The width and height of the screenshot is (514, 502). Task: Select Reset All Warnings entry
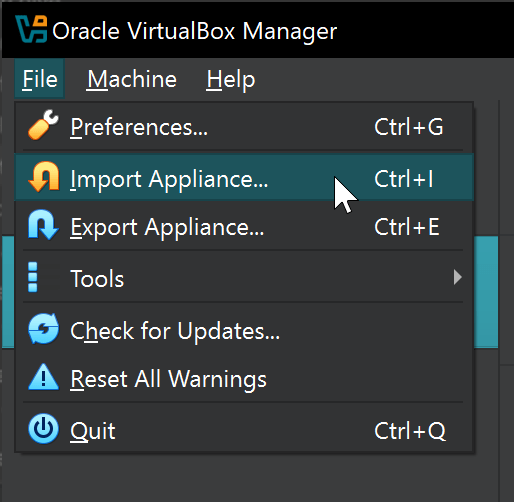(244, 379)
